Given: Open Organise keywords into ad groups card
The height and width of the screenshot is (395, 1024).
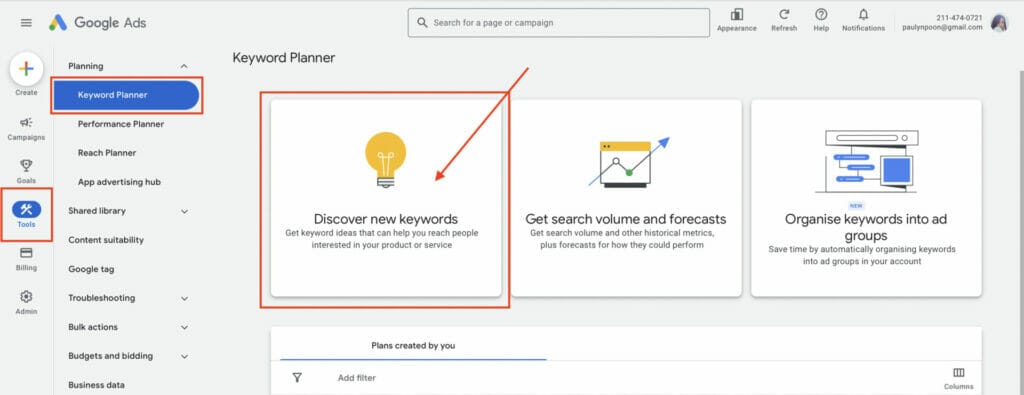Looking at the screenshot, I should tap(866, 198).
